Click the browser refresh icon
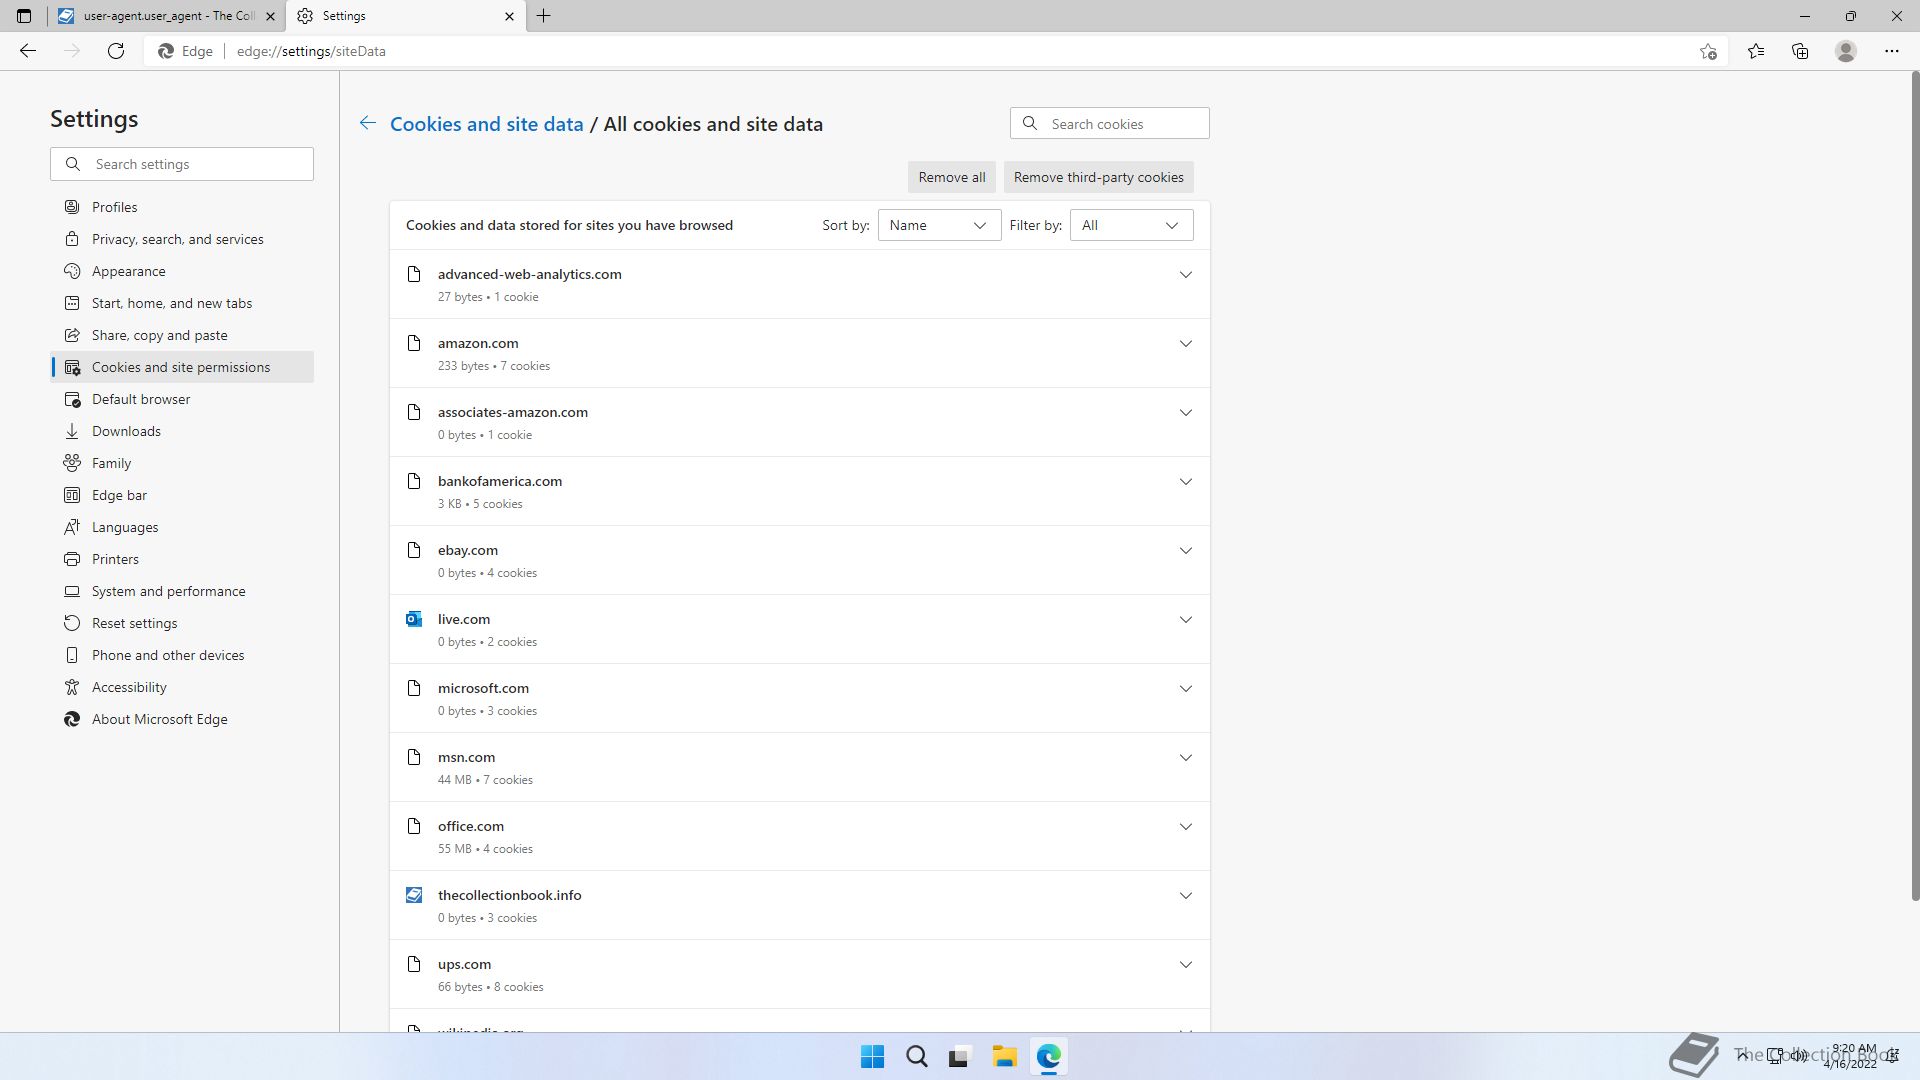This screenshot has height=1080, width=1920. tap(116, 51)
